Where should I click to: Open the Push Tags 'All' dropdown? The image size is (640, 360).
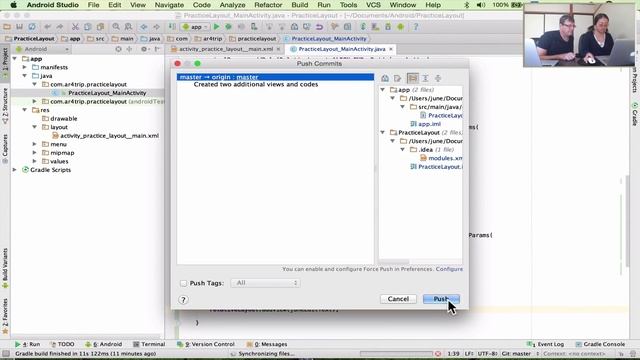(265, 283)
